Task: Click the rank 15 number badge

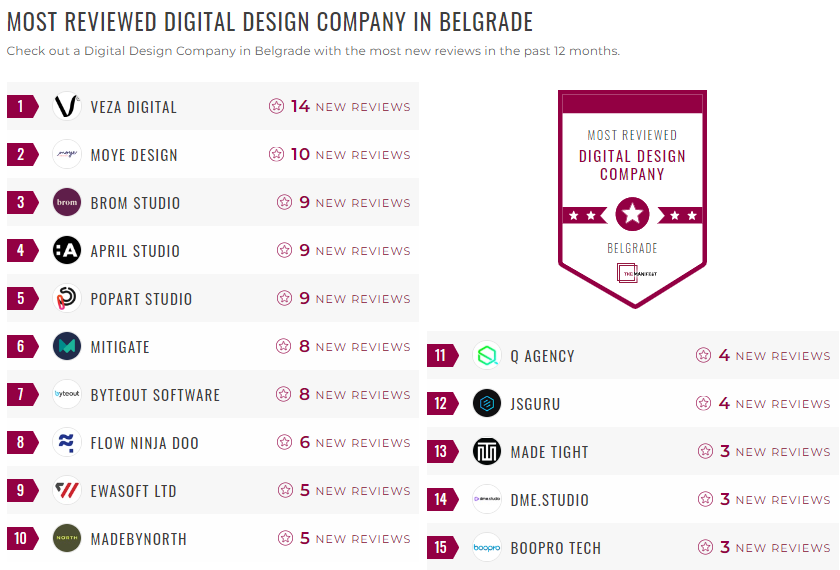Action: (440, 548)
